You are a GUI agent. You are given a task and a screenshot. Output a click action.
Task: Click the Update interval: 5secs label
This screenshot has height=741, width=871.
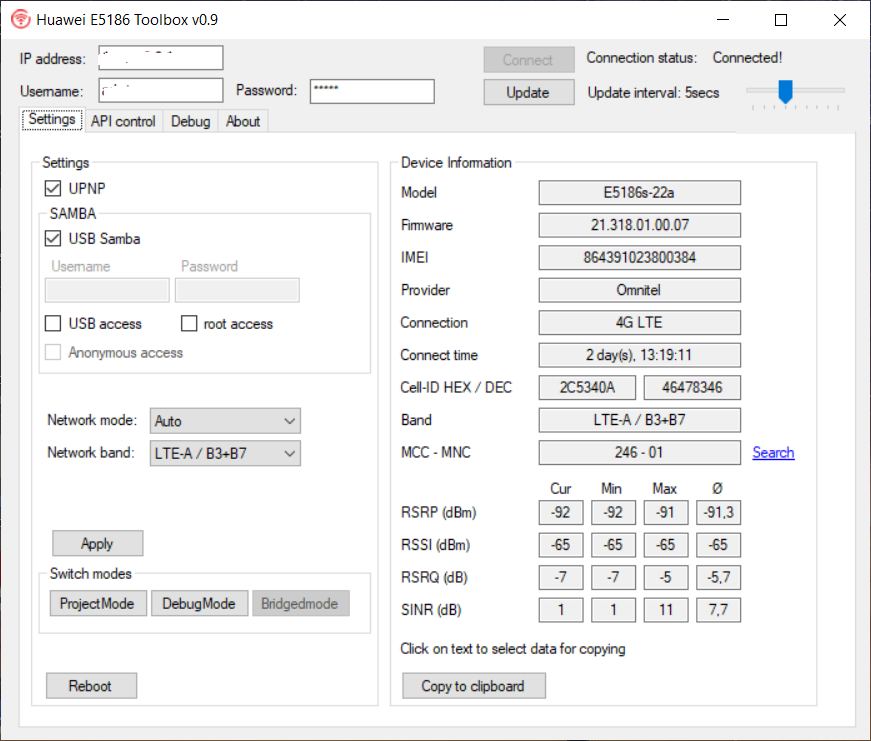[653, 93]
